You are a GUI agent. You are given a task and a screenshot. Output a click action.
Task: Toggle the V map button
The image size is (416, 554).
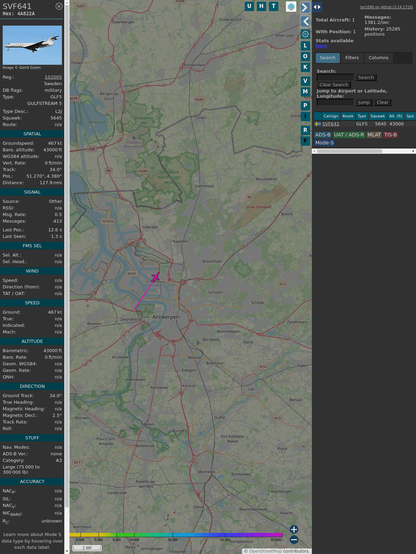tap(305, 81)
